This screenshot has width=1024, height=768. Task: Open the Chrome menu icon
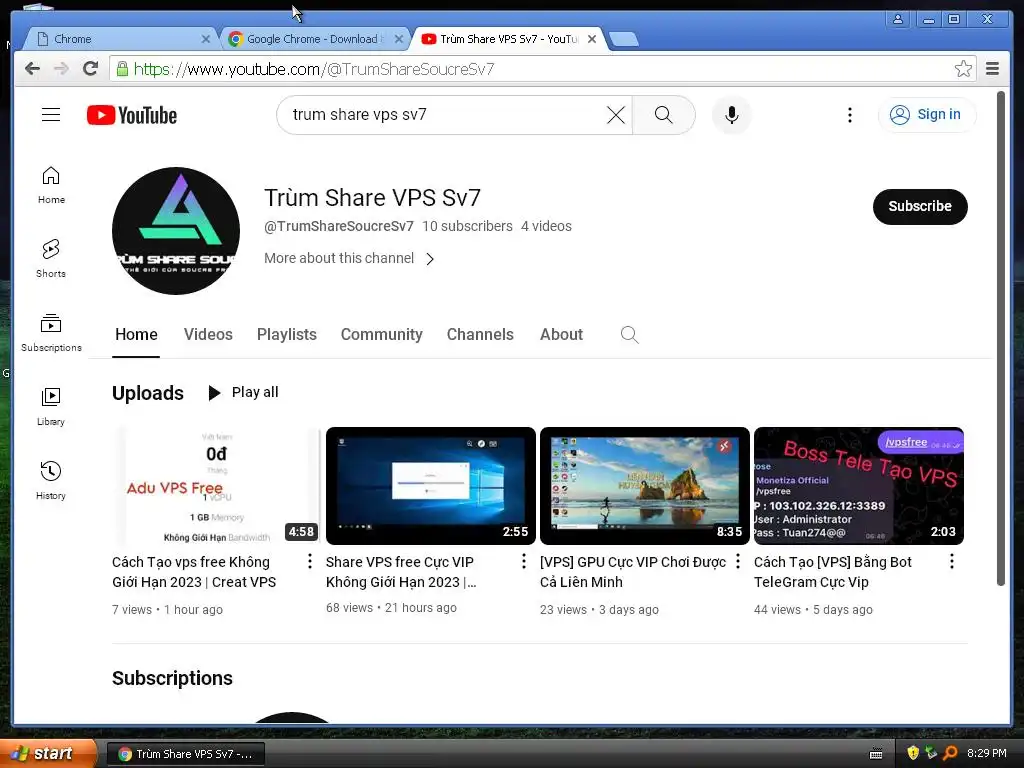pos(993,69)
